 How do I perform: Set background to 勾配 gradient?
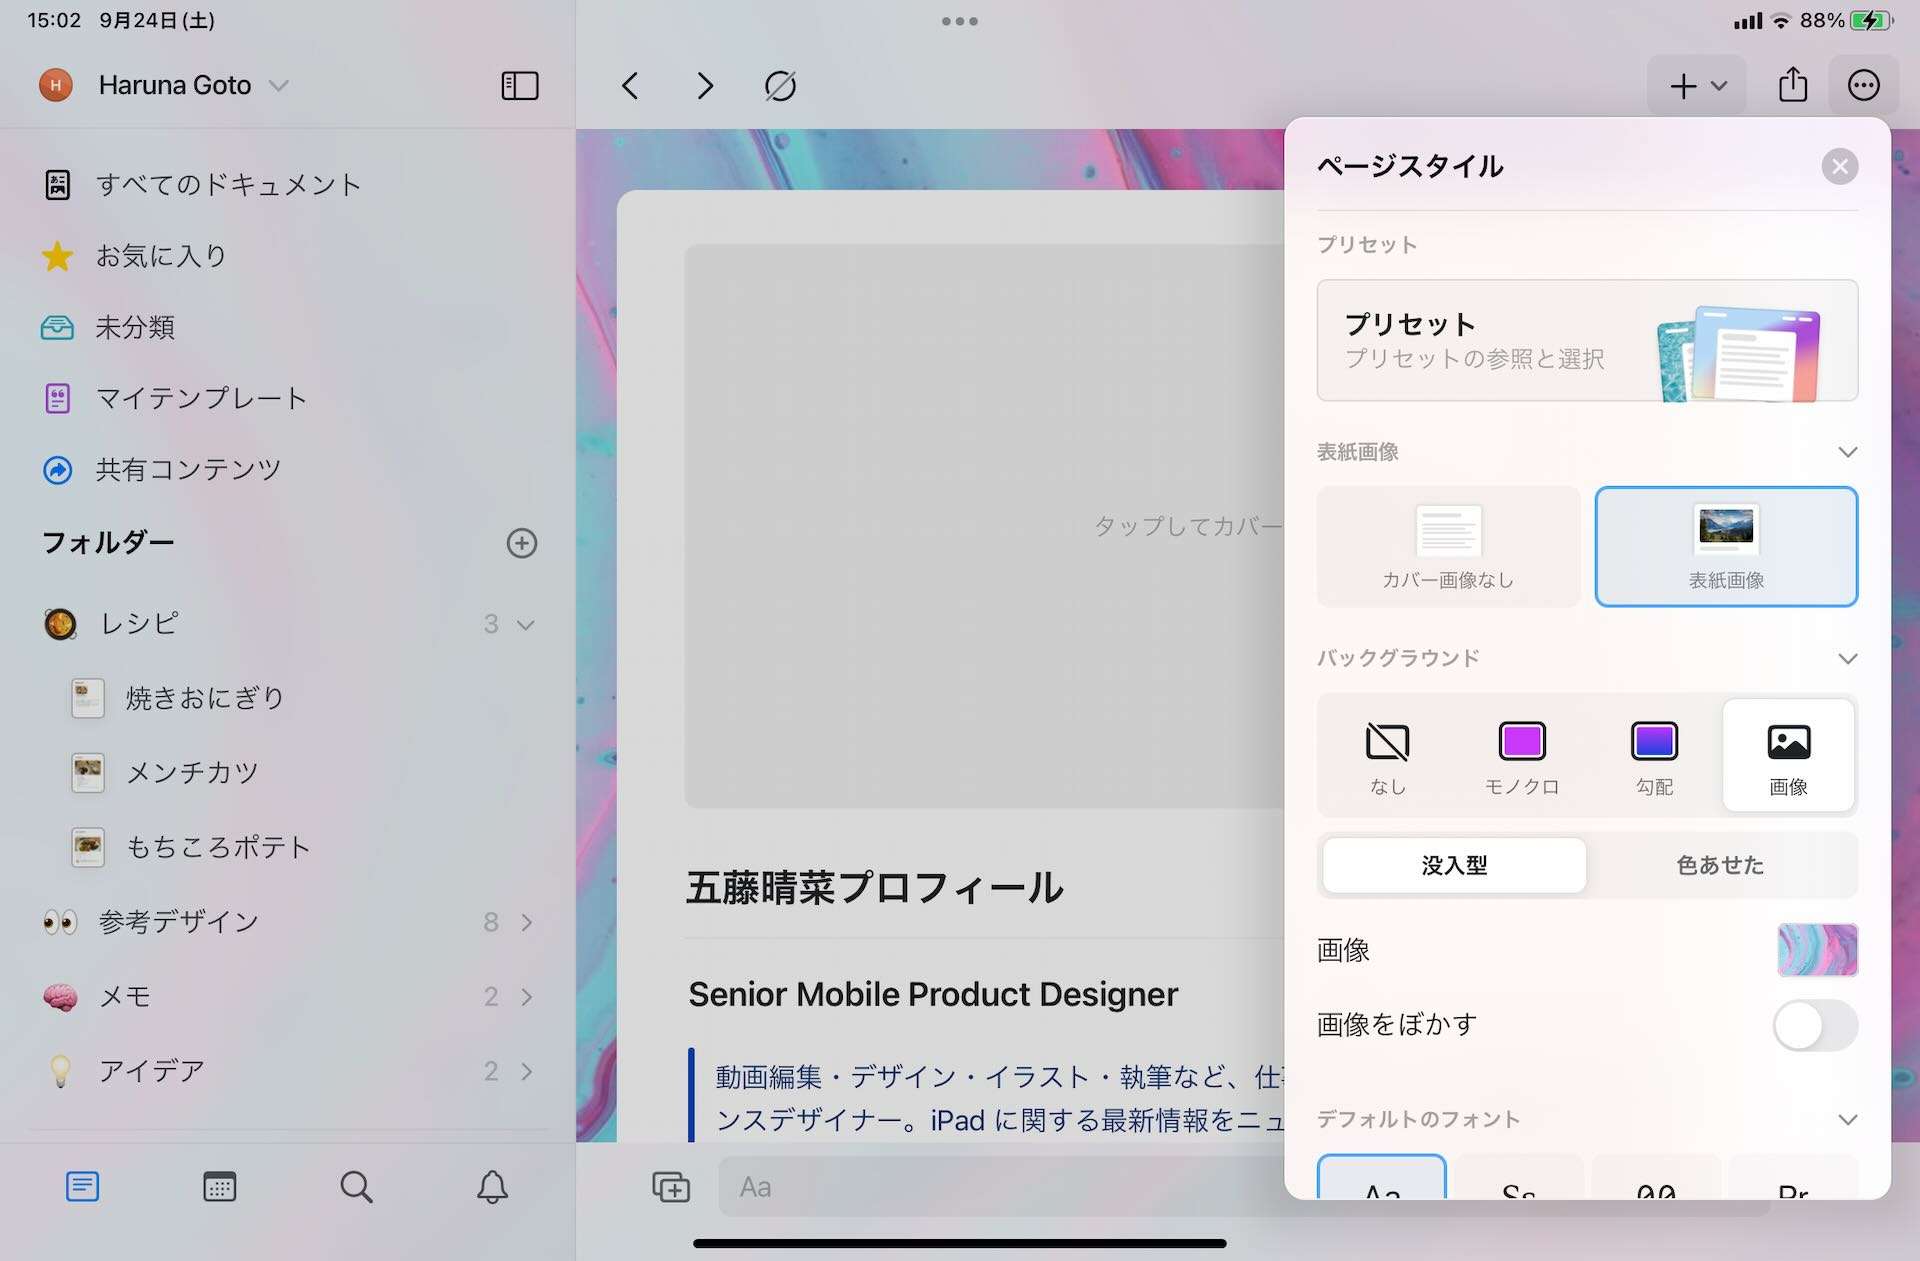[x=1655, y=756]
